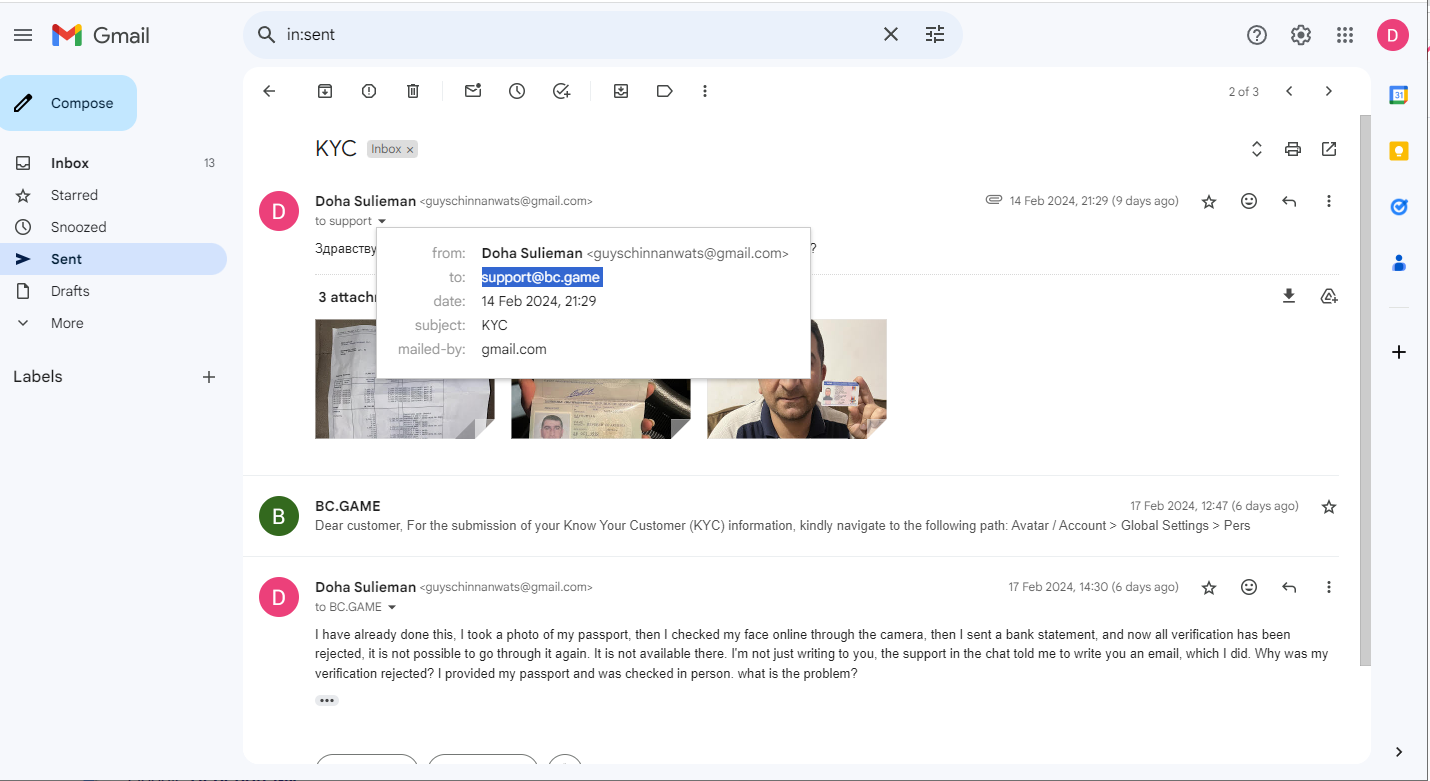
Task: Open Google Keep side panel
Action: [1399, 151]
